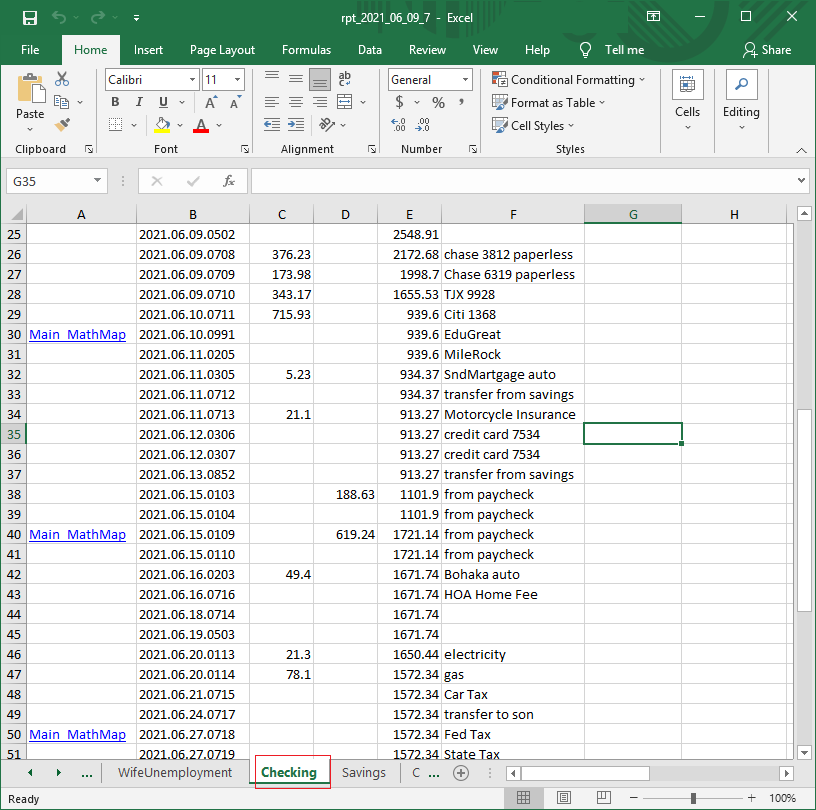Toggle Underline formatting
Screen dimensions: 816x810
tap(163, 102)
